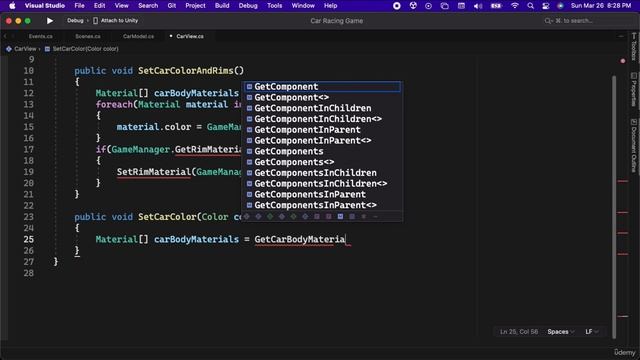Viewport: 640px width, 360px height.
Task: Choose GetComponentsInChildren<> suggestion
Action: [x=322, y=184]
